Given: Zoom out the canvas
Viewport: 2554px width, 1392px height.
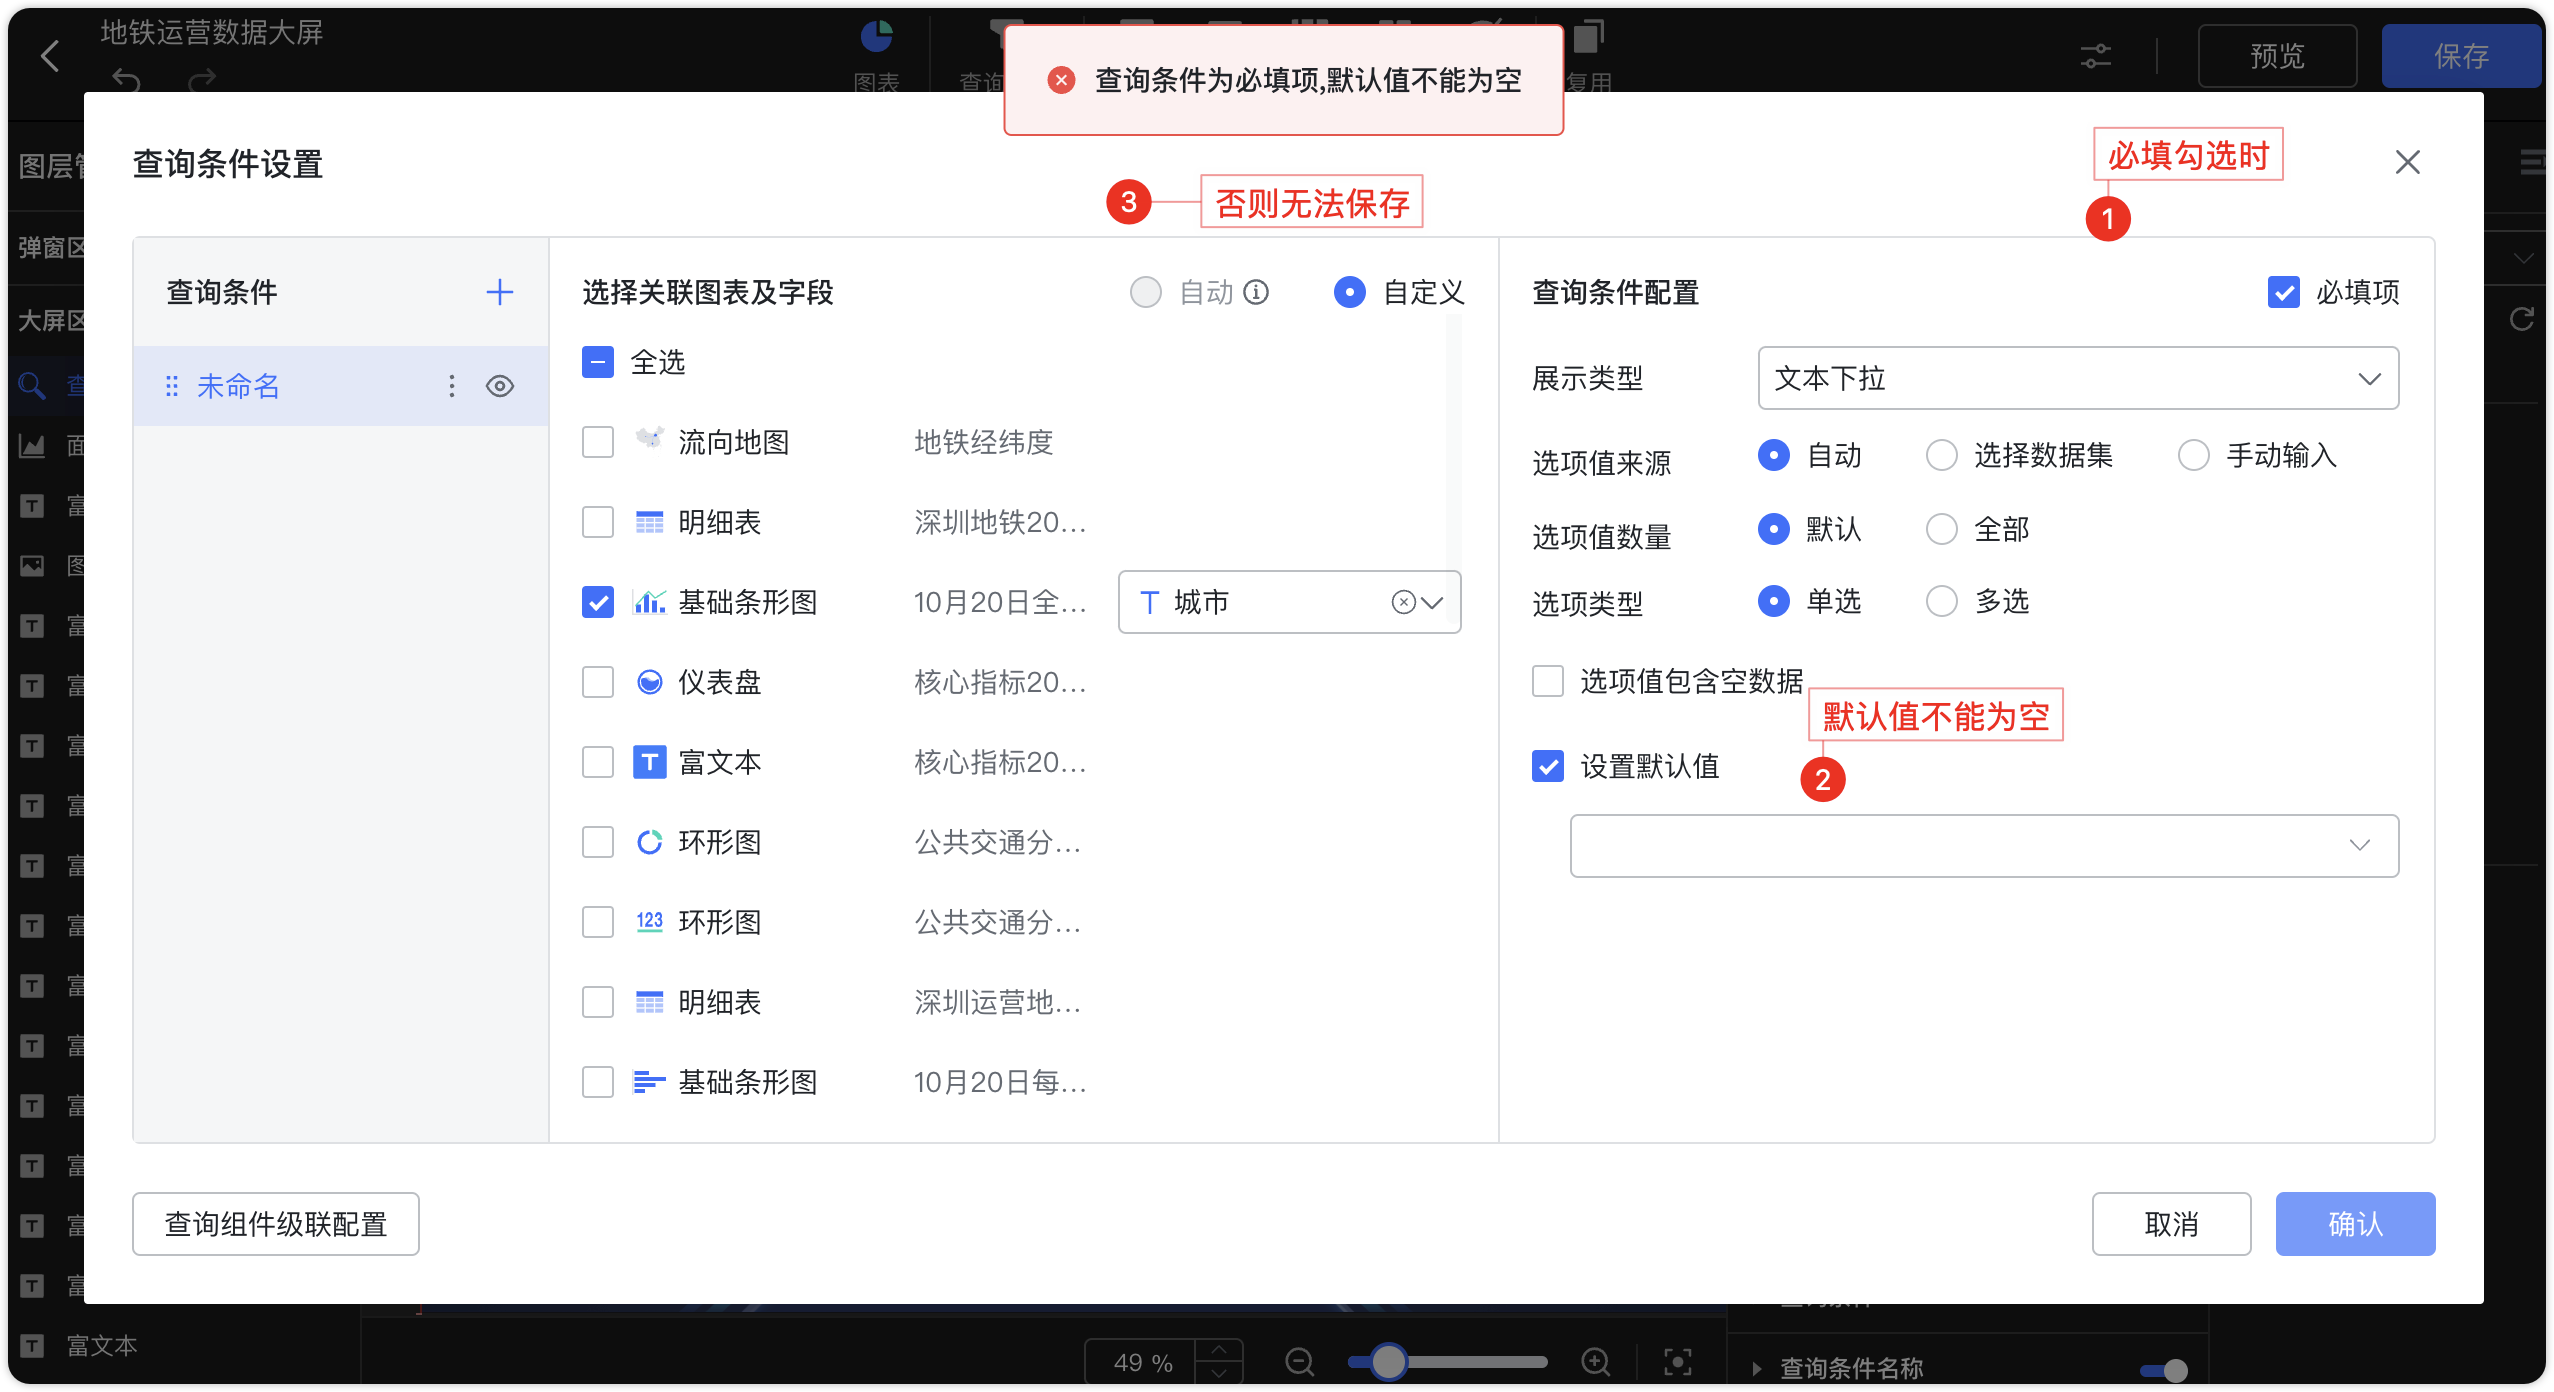Looking at the screenshot, I should point(1299,1361).
